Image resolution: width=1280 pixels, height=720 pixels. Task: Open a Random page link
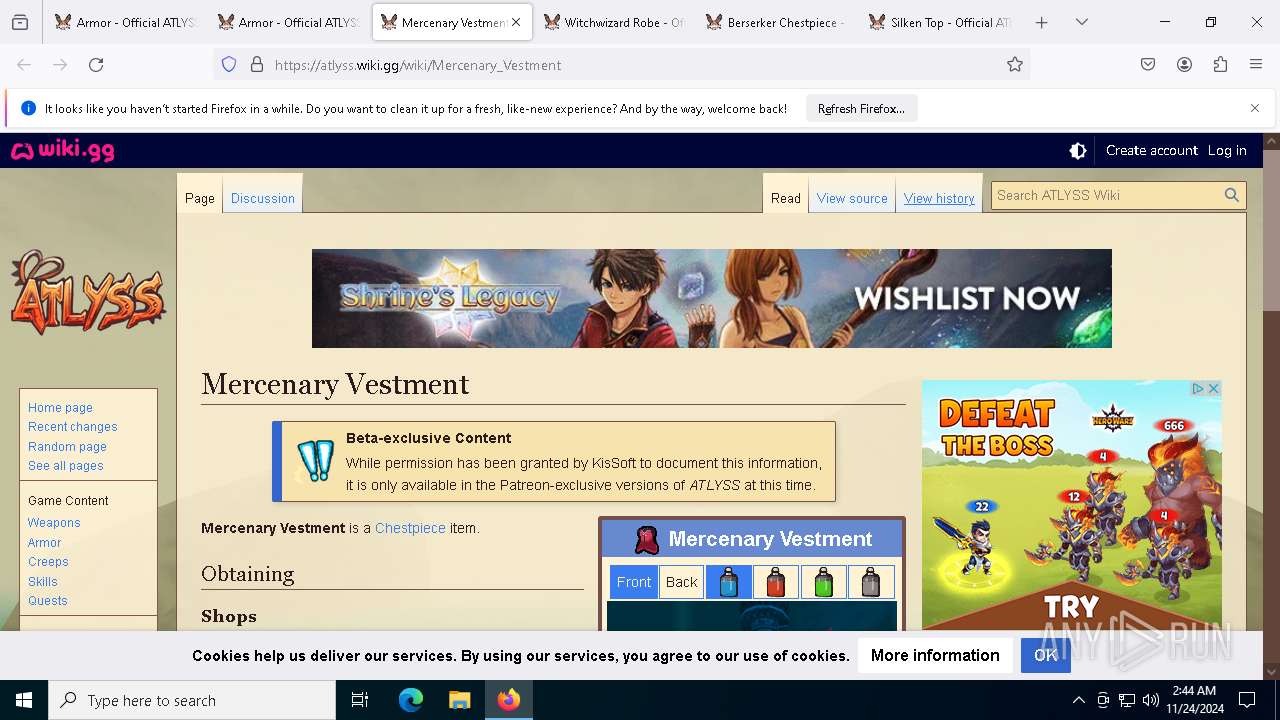pyautogui.click(x=67, y=447)
